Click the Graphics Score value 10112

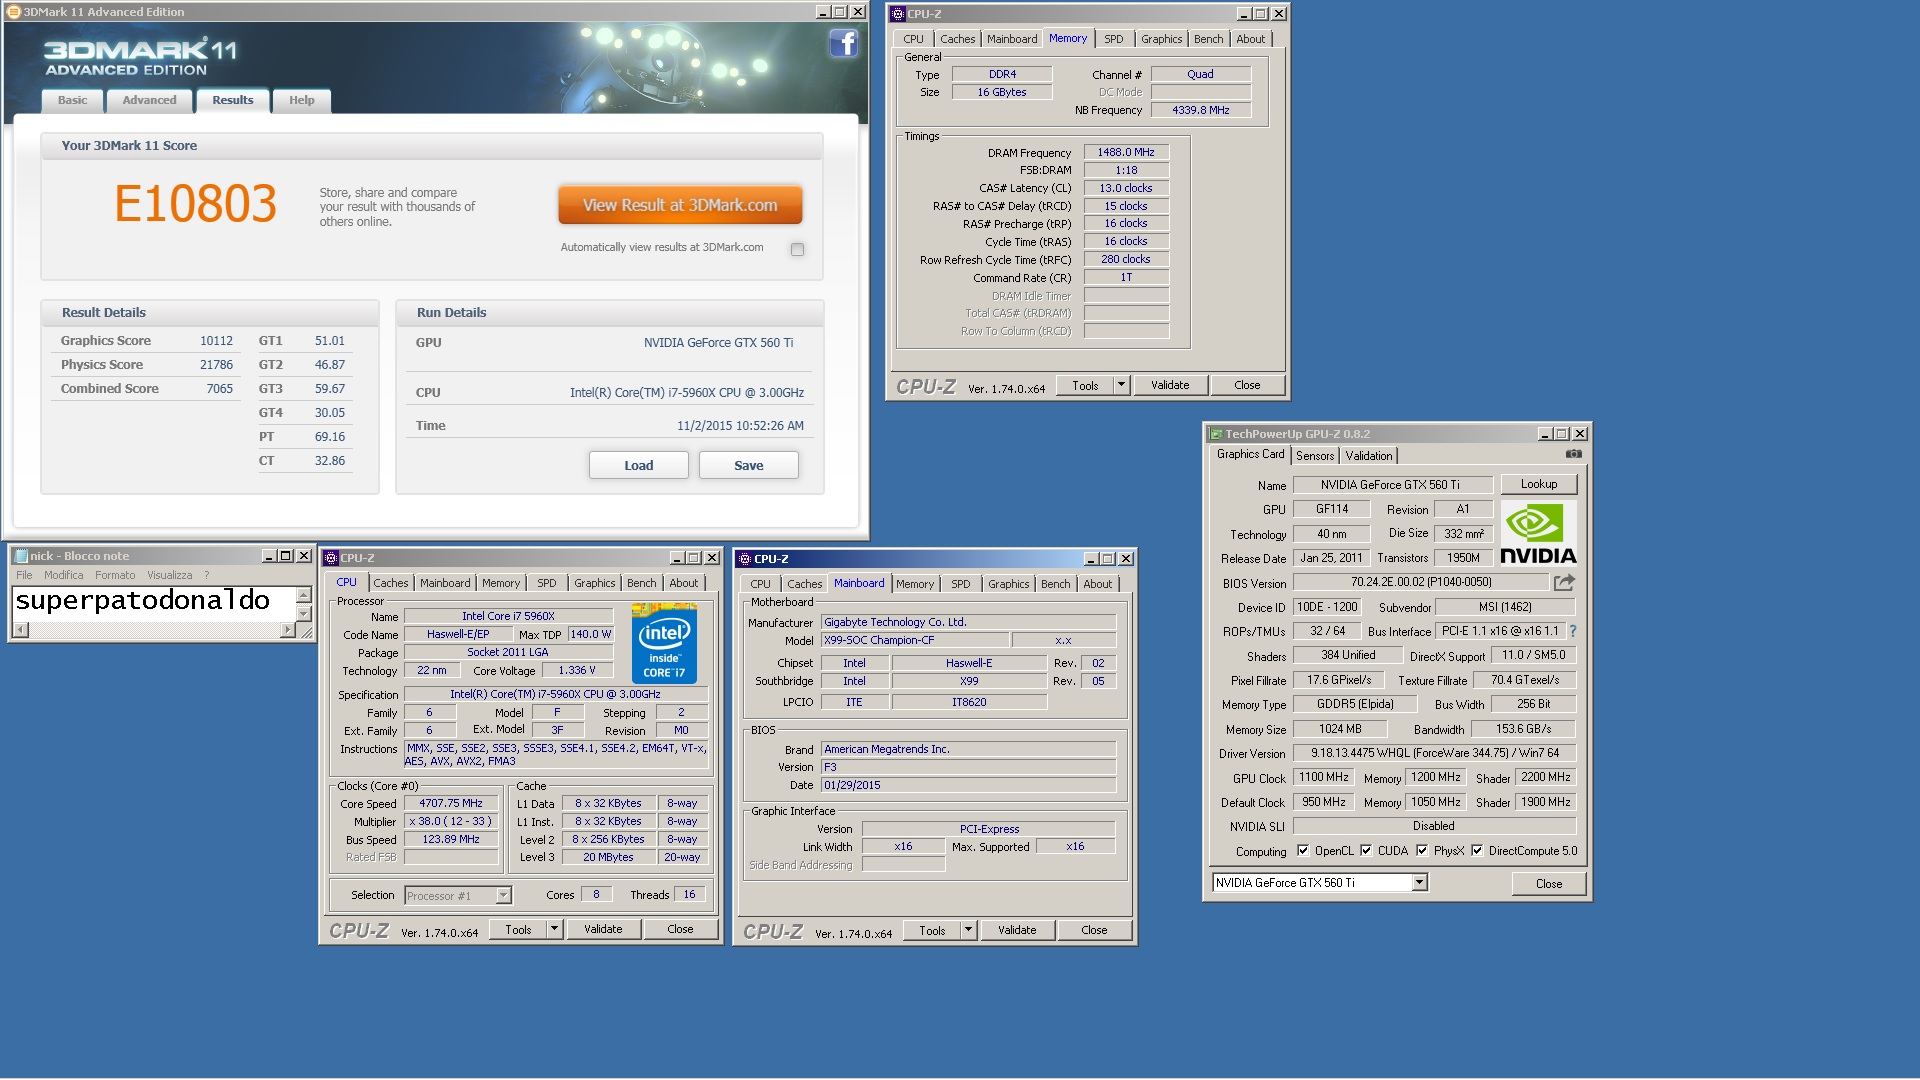pos(216,341)
